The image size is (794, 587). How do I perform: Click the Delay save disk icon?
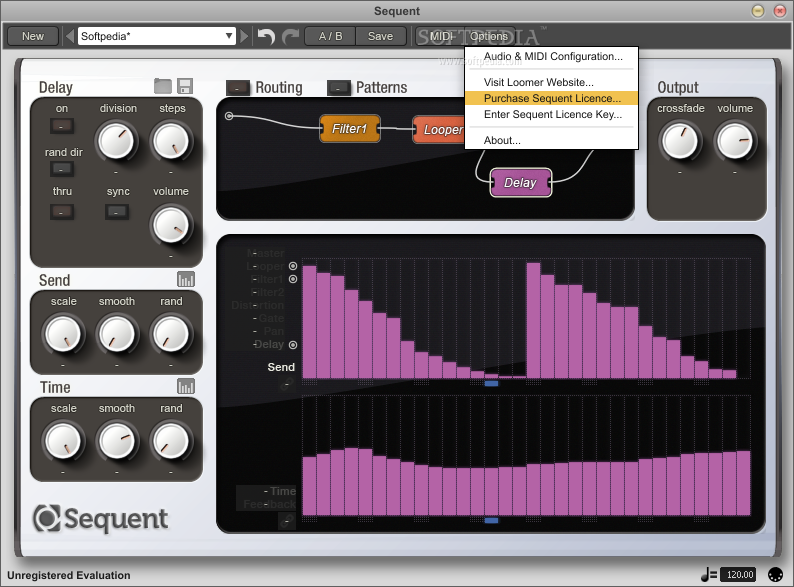185,86
